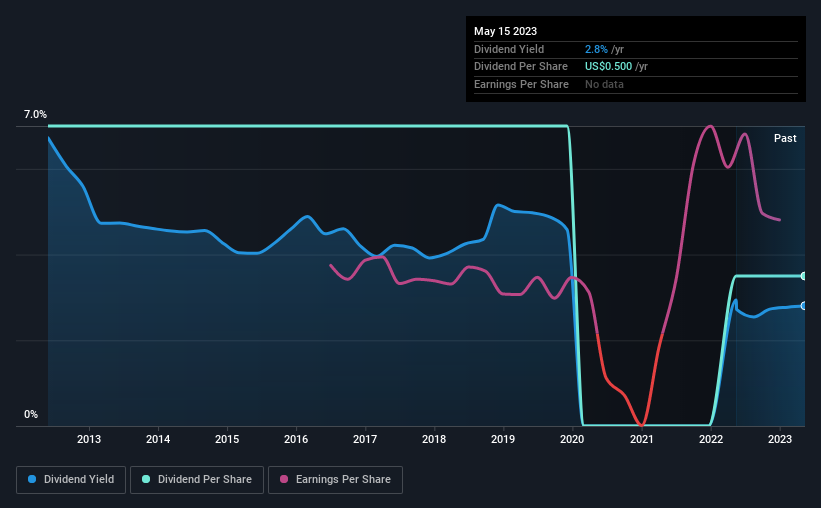Click the 'No data' earnings per share value

tap(606, 84)
